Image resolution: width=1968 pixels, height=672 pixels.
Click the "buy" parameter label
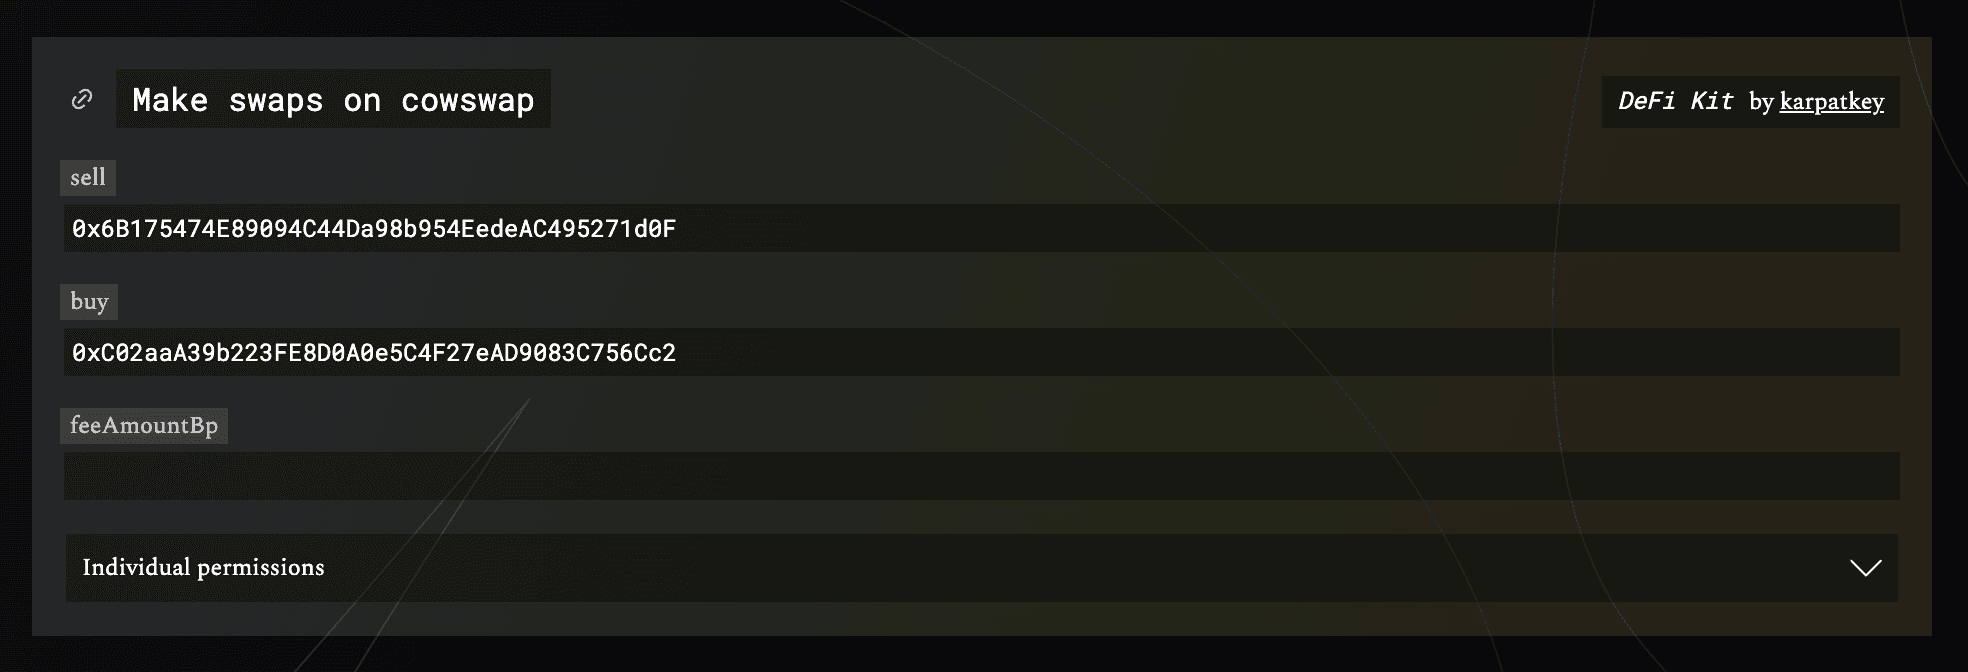coord(89,302)
